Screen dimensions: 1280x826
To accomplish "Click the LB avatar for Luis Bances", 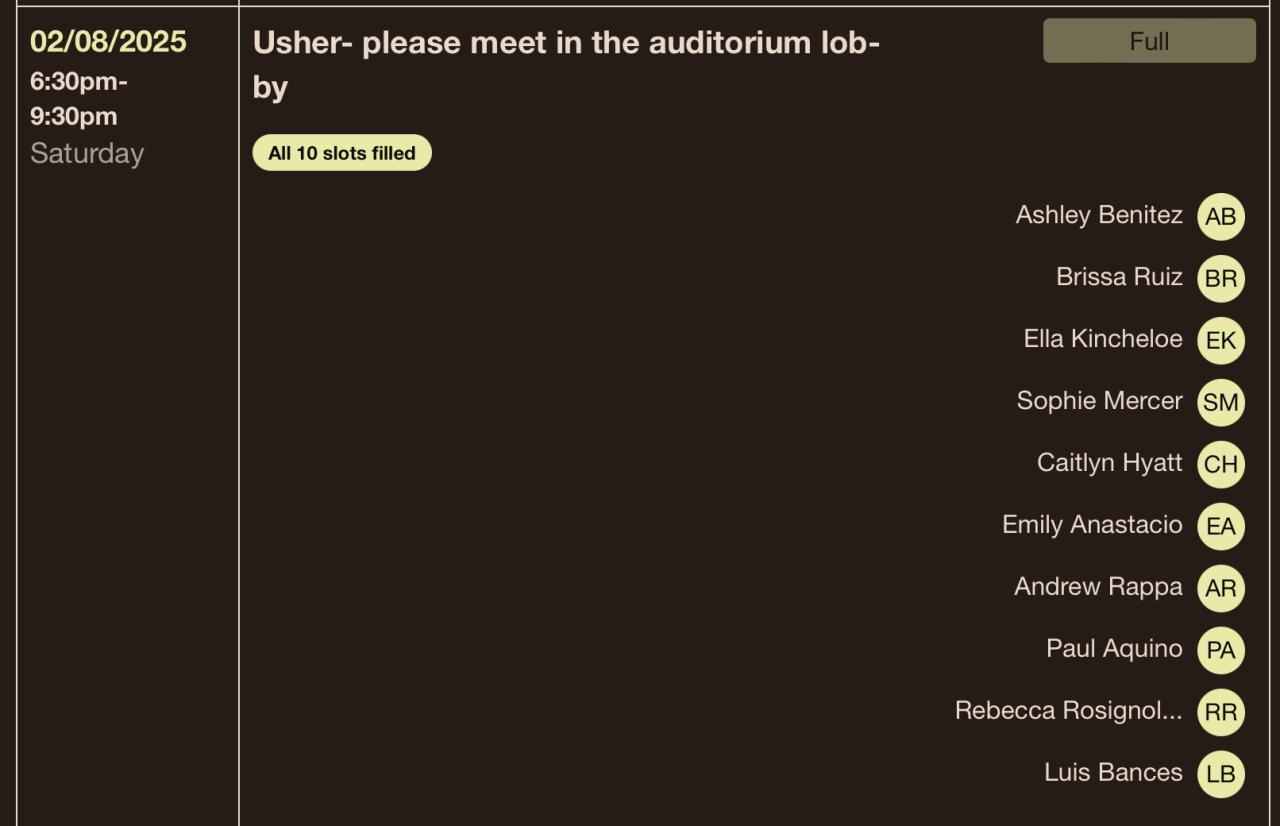I will 1220,775.
